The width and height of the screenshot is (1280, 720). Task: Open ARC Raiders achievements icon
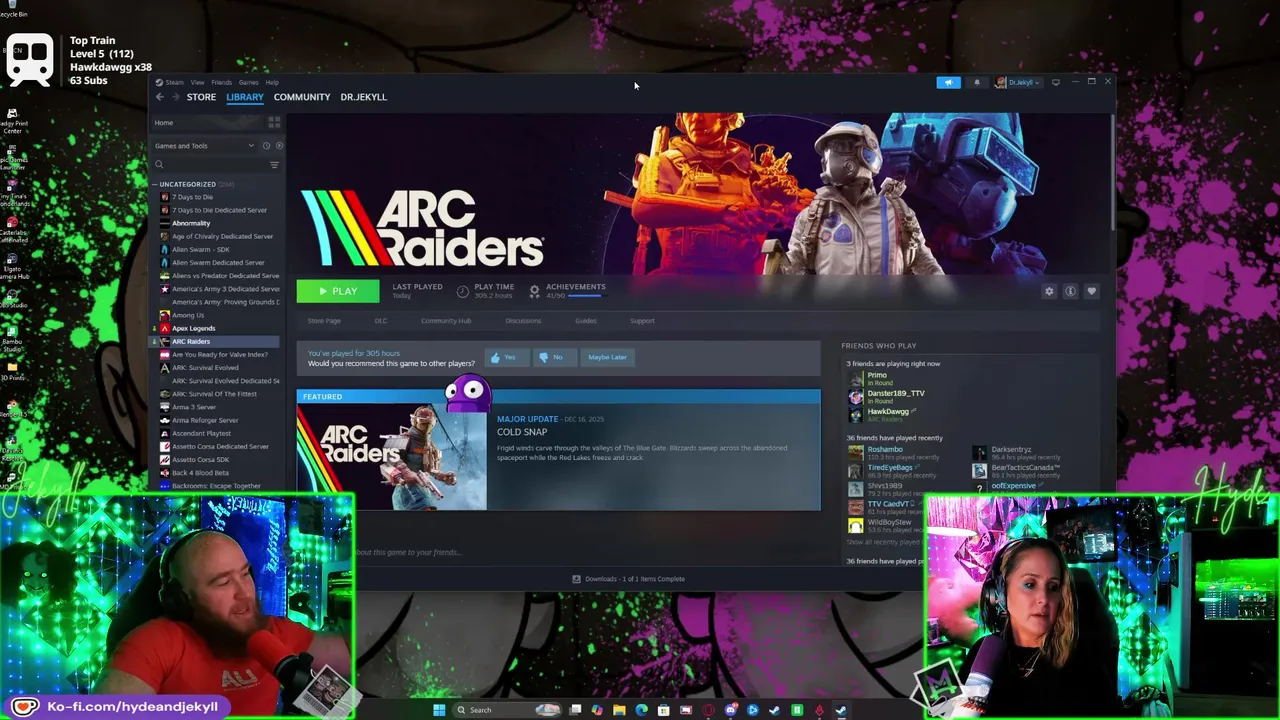click(x=534, y=291)
